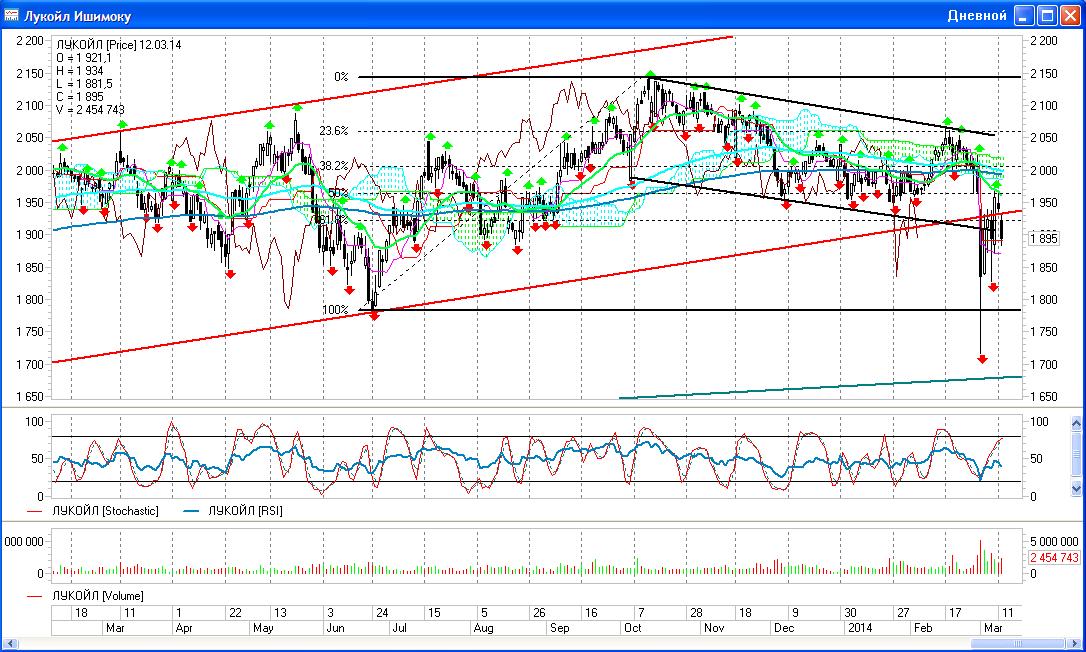
Task: Click the horizontal scrollbar left arrow
Action: point(8,644)
